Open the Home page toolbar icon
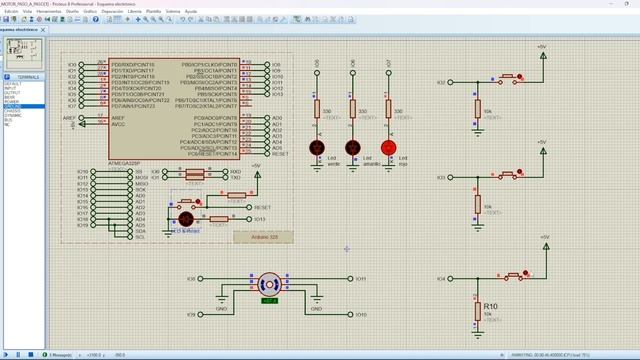The height and width of the screenshot is (360, 640). [24, 19]
